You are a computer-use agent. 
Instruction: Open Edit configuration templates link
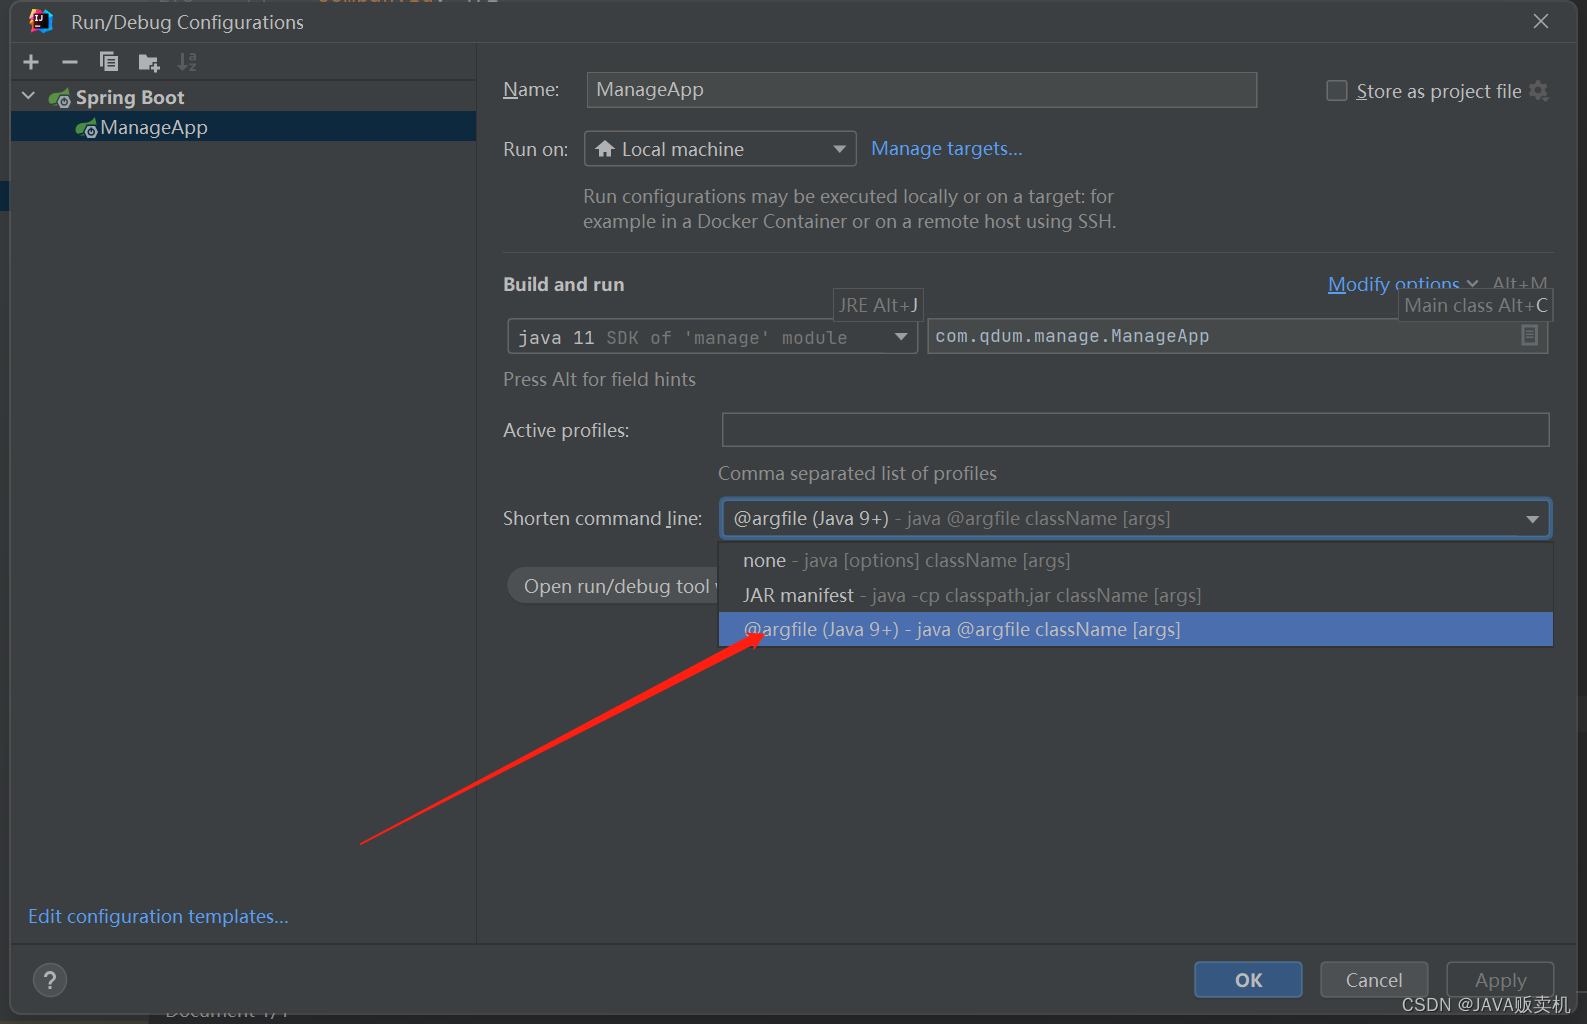click(x=158, y=916)
